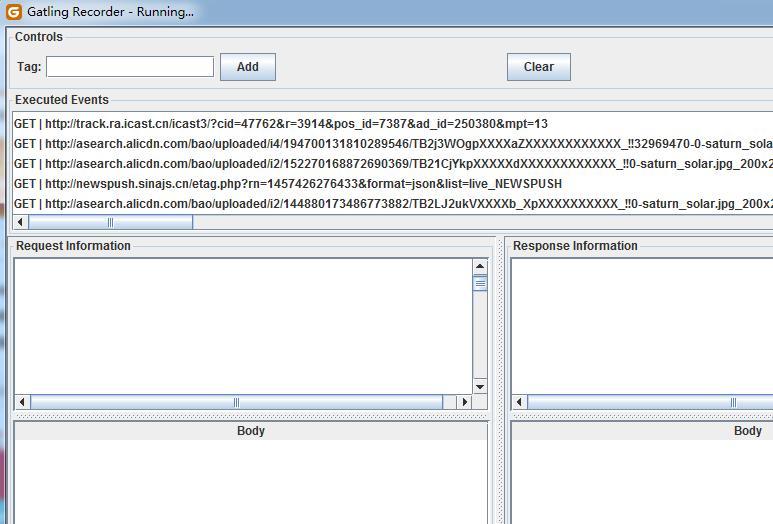Select the GET event with 14488017348677388​2
773x524 pixels.
point(393,204)
